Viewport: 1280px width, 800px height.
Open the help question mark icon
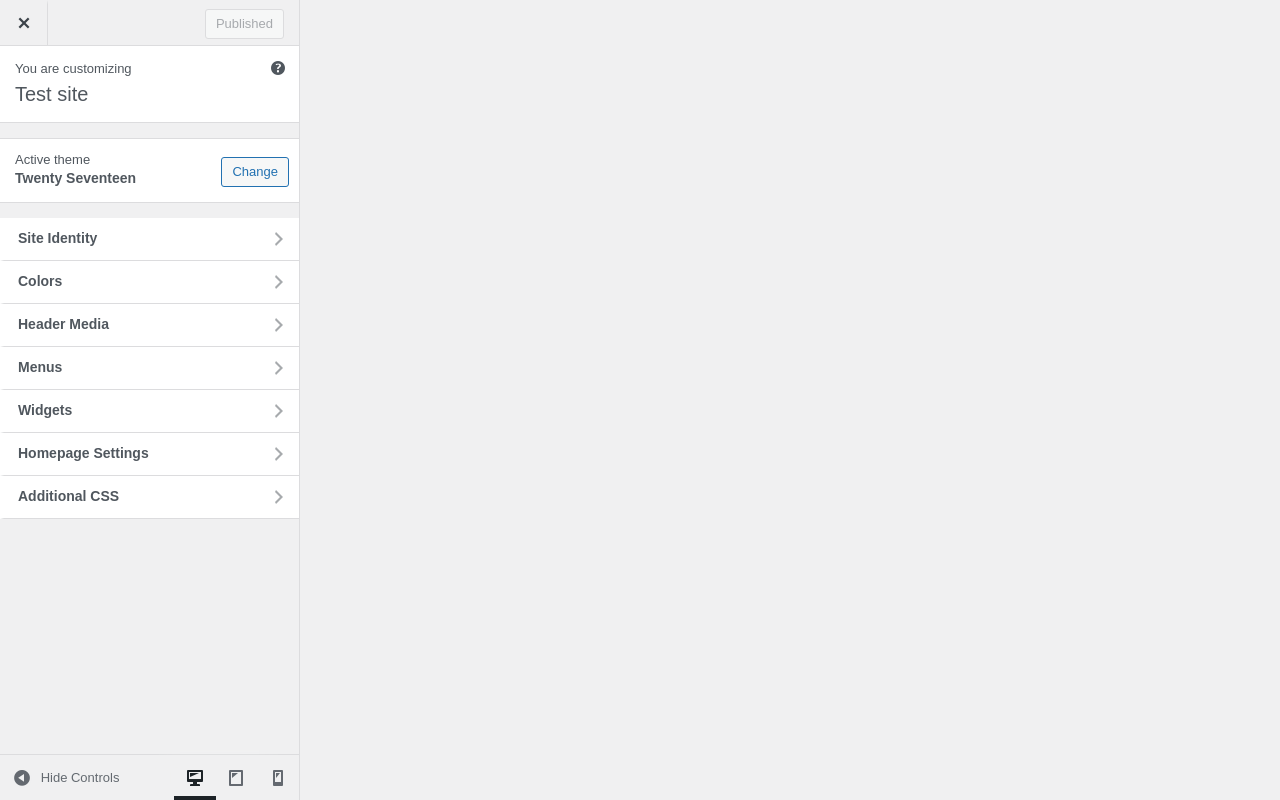tap(278, 68)
